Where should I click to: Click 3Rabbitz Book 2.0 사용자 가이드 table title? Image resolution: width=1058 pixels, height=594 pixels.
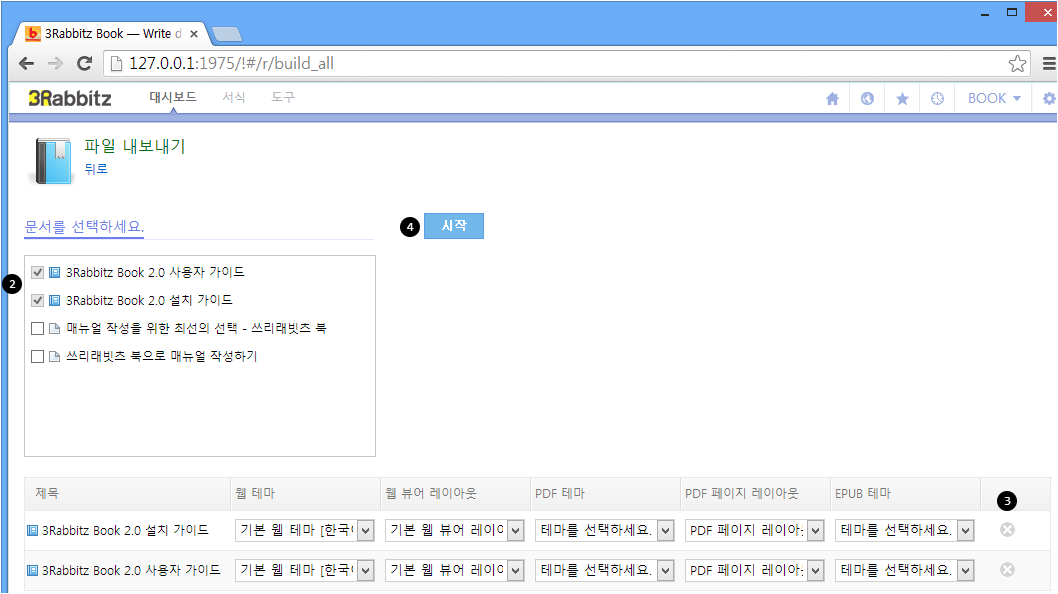click(132, 570)
